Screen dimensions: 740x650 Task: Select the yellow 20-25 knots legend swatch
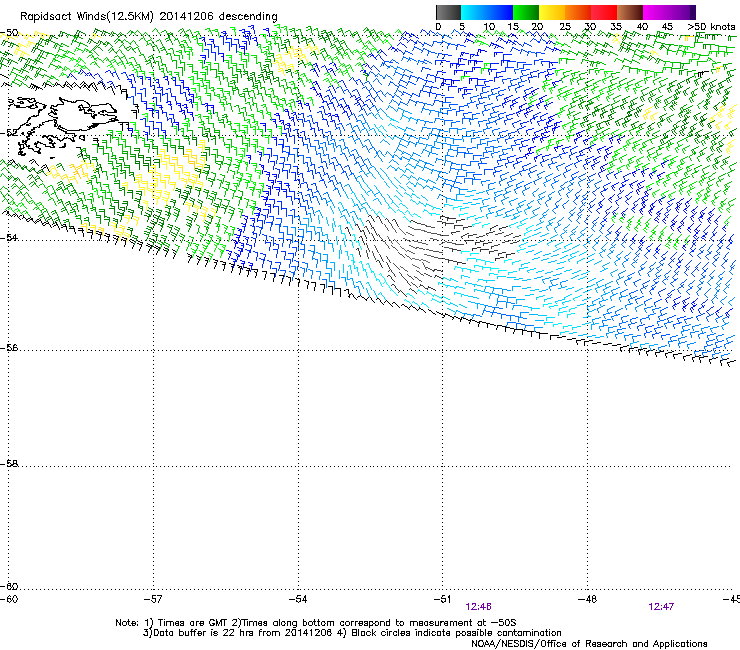552,12
